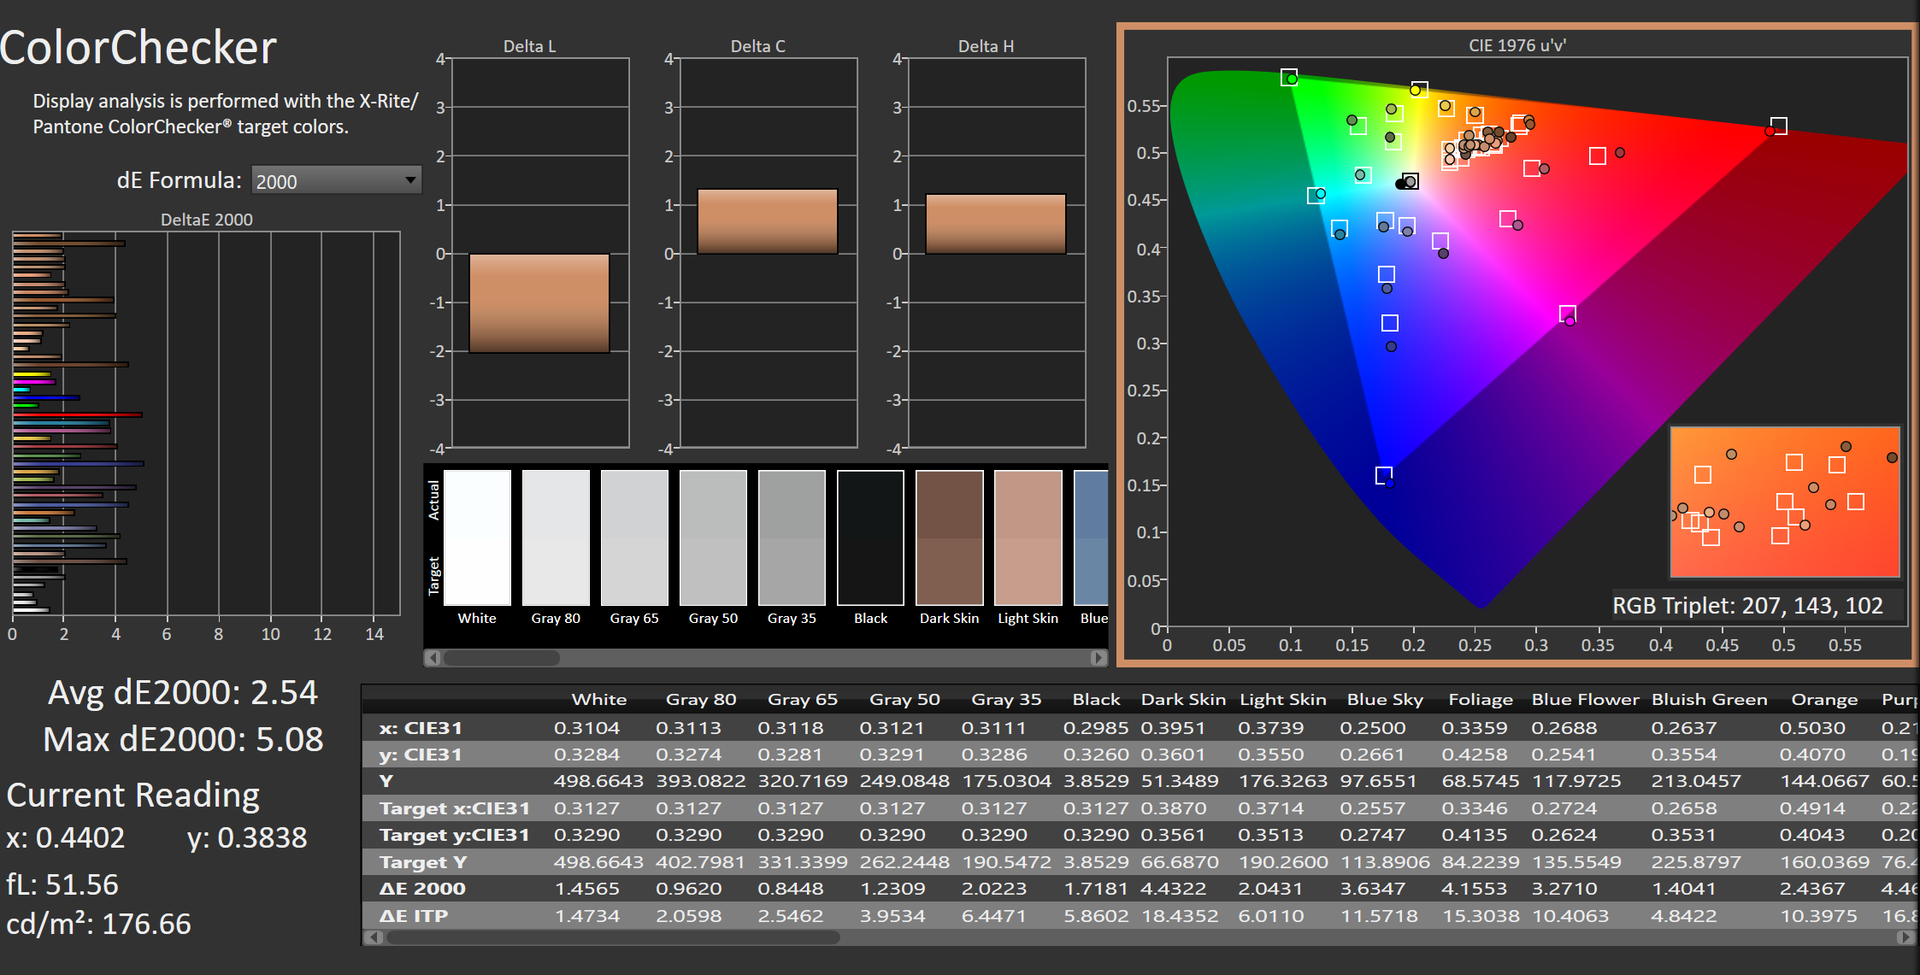The width and height of the screenshot is (1920, 975).
Task: Click the Blue Flower column header
Action: (1586, 700)
